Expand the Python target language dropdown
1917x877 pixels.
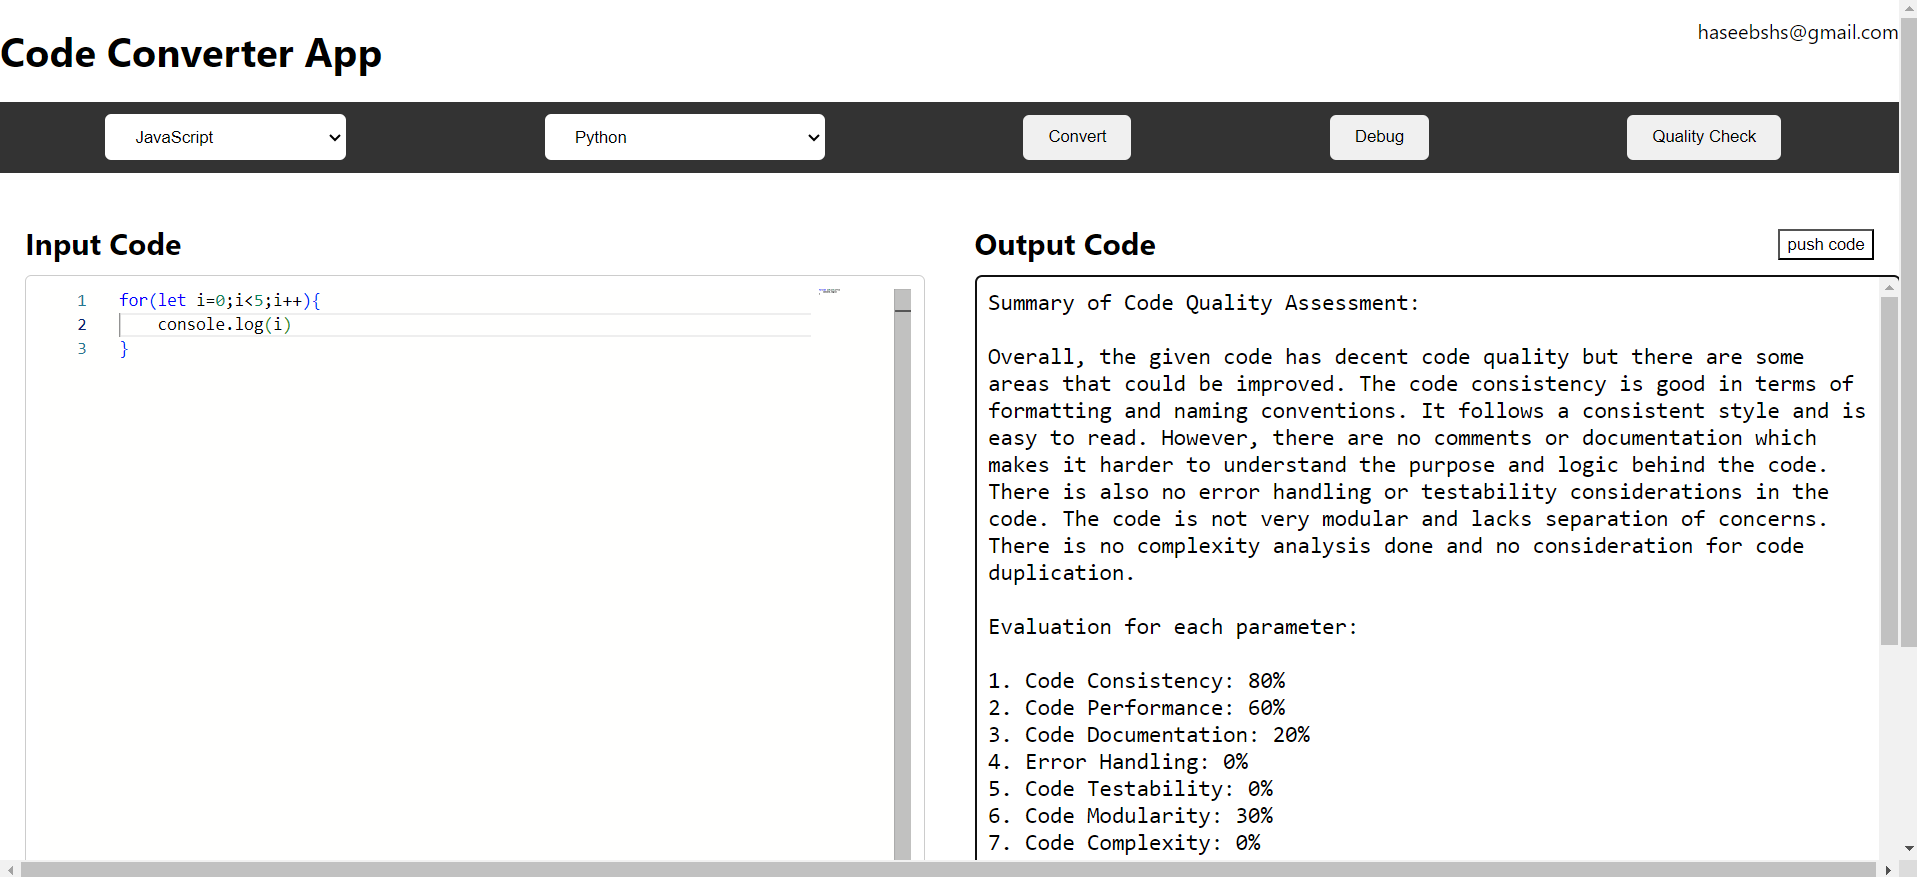pos(684,137)
